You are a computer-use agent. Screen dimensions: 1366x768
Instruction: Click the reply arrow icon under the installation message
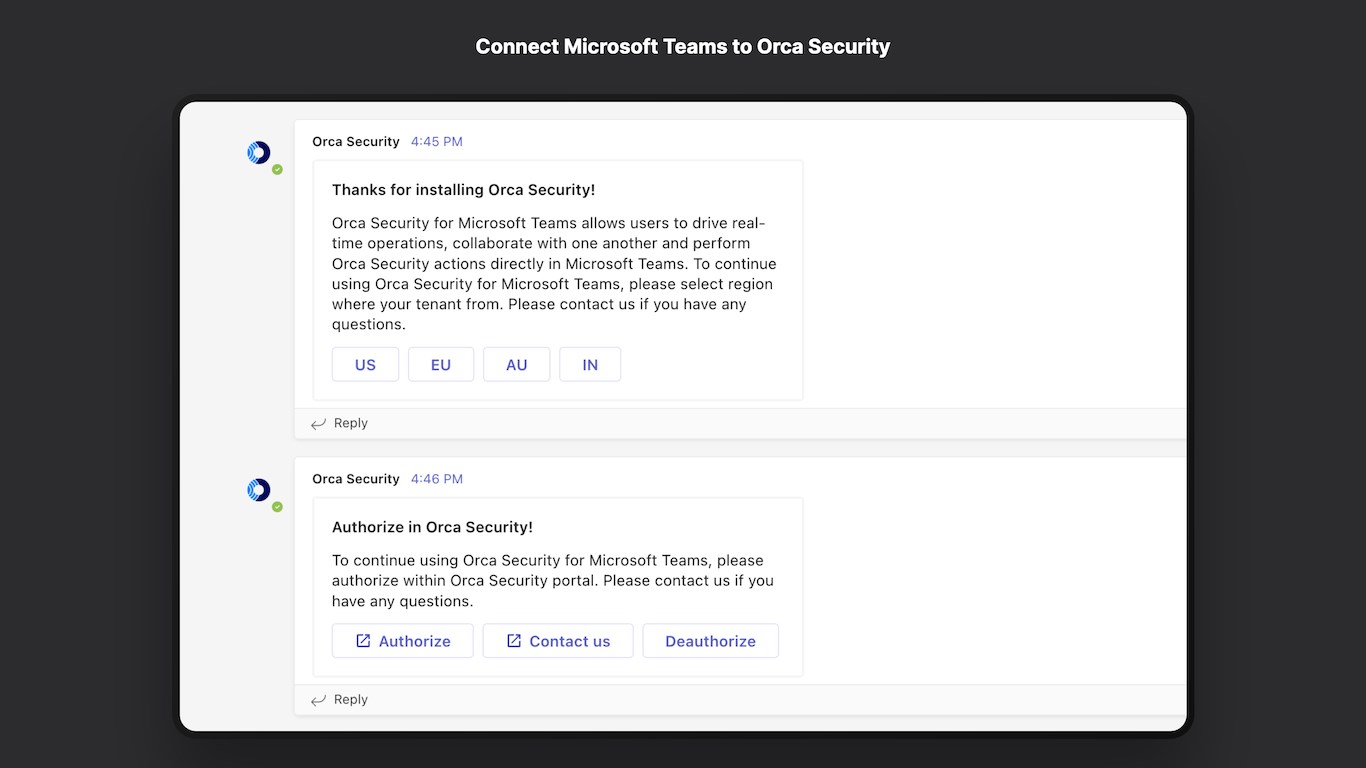[x=318, y=424]
